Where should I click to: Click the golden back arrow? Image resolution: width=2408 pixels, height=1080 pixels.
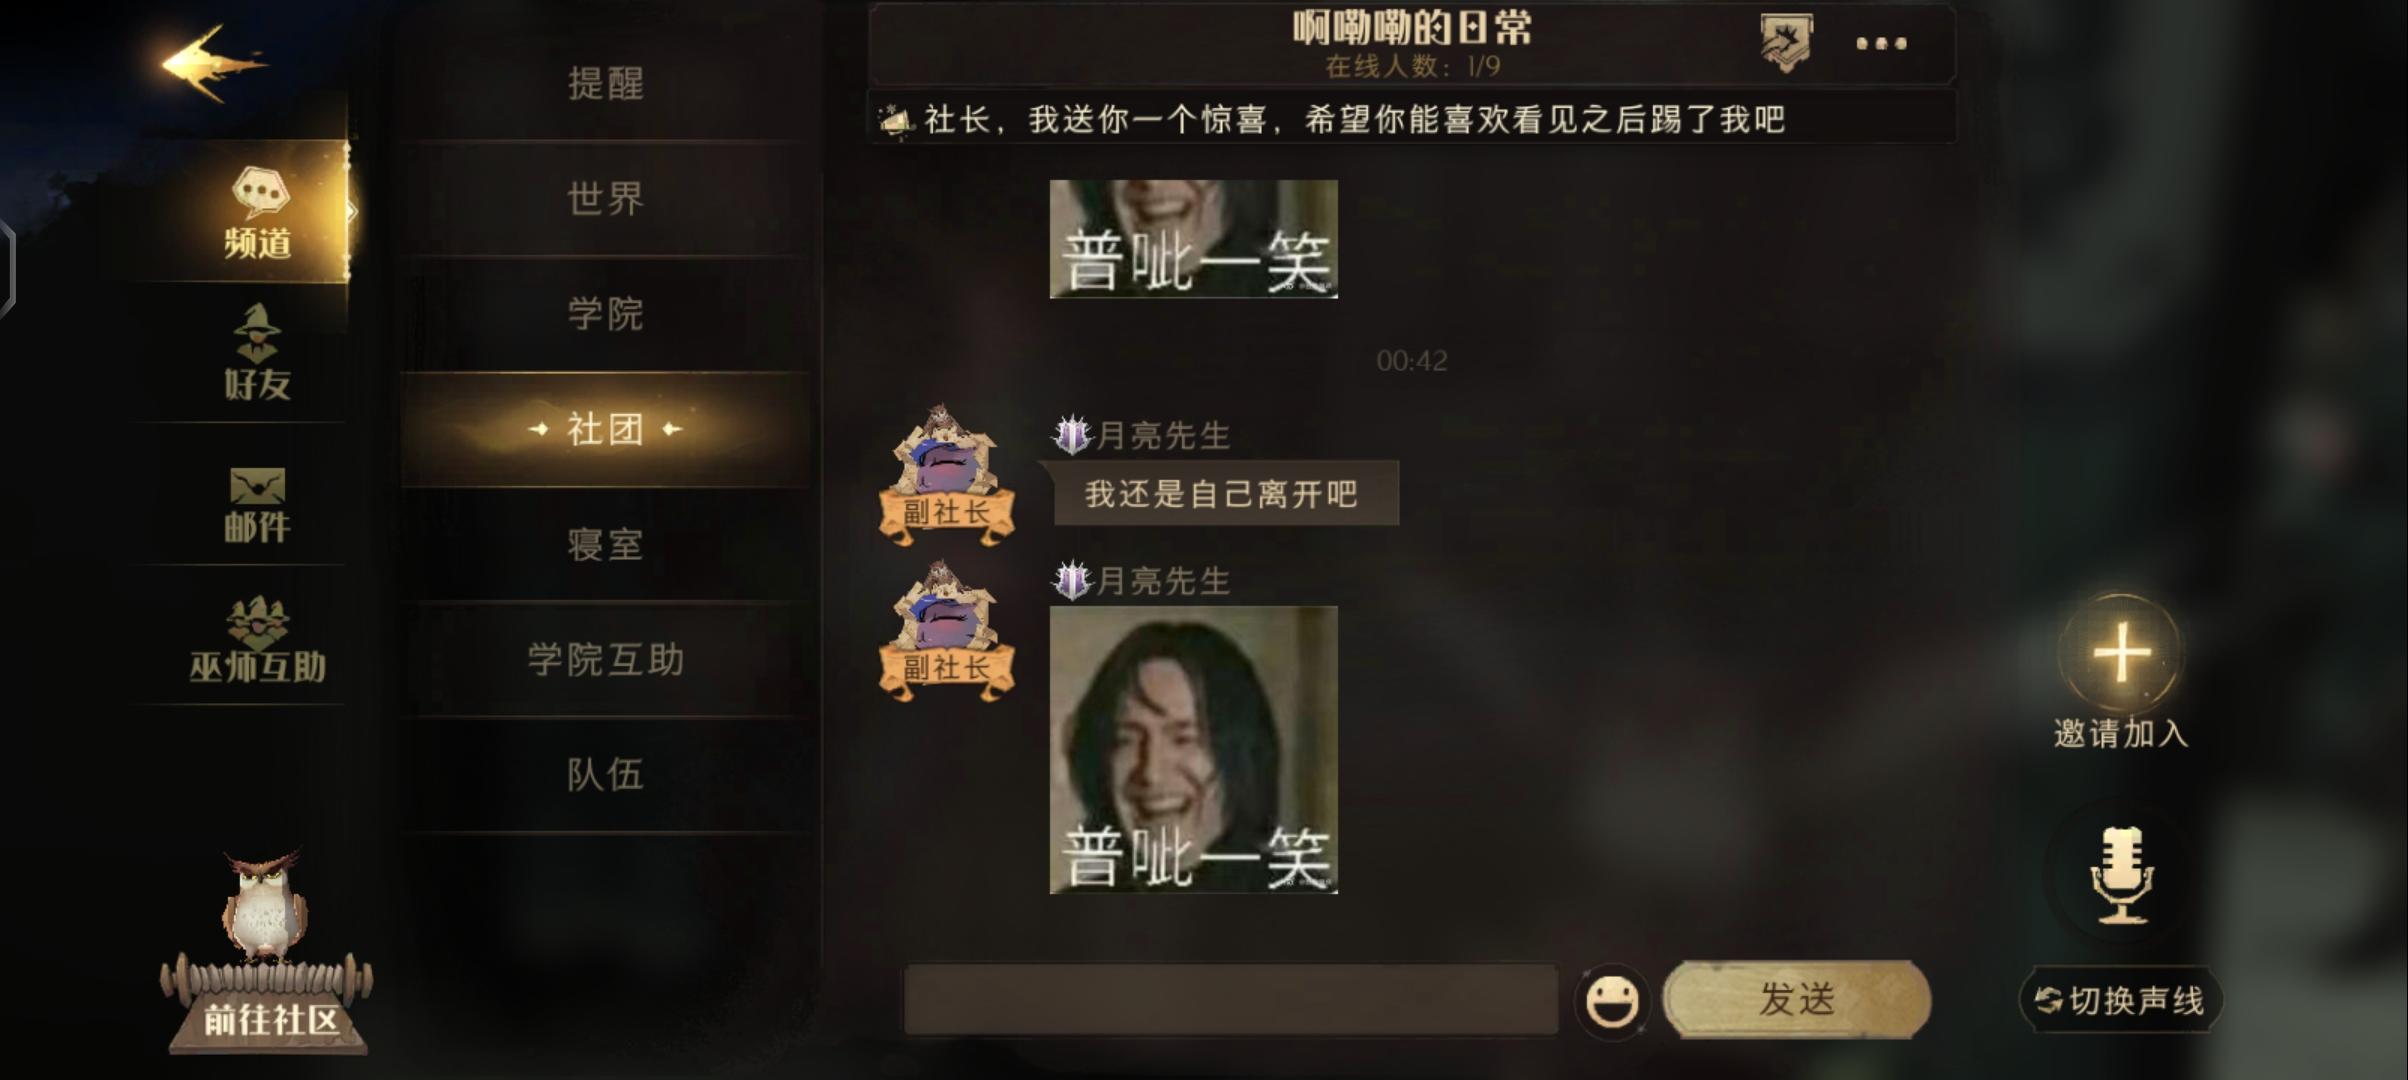[214, 64]
